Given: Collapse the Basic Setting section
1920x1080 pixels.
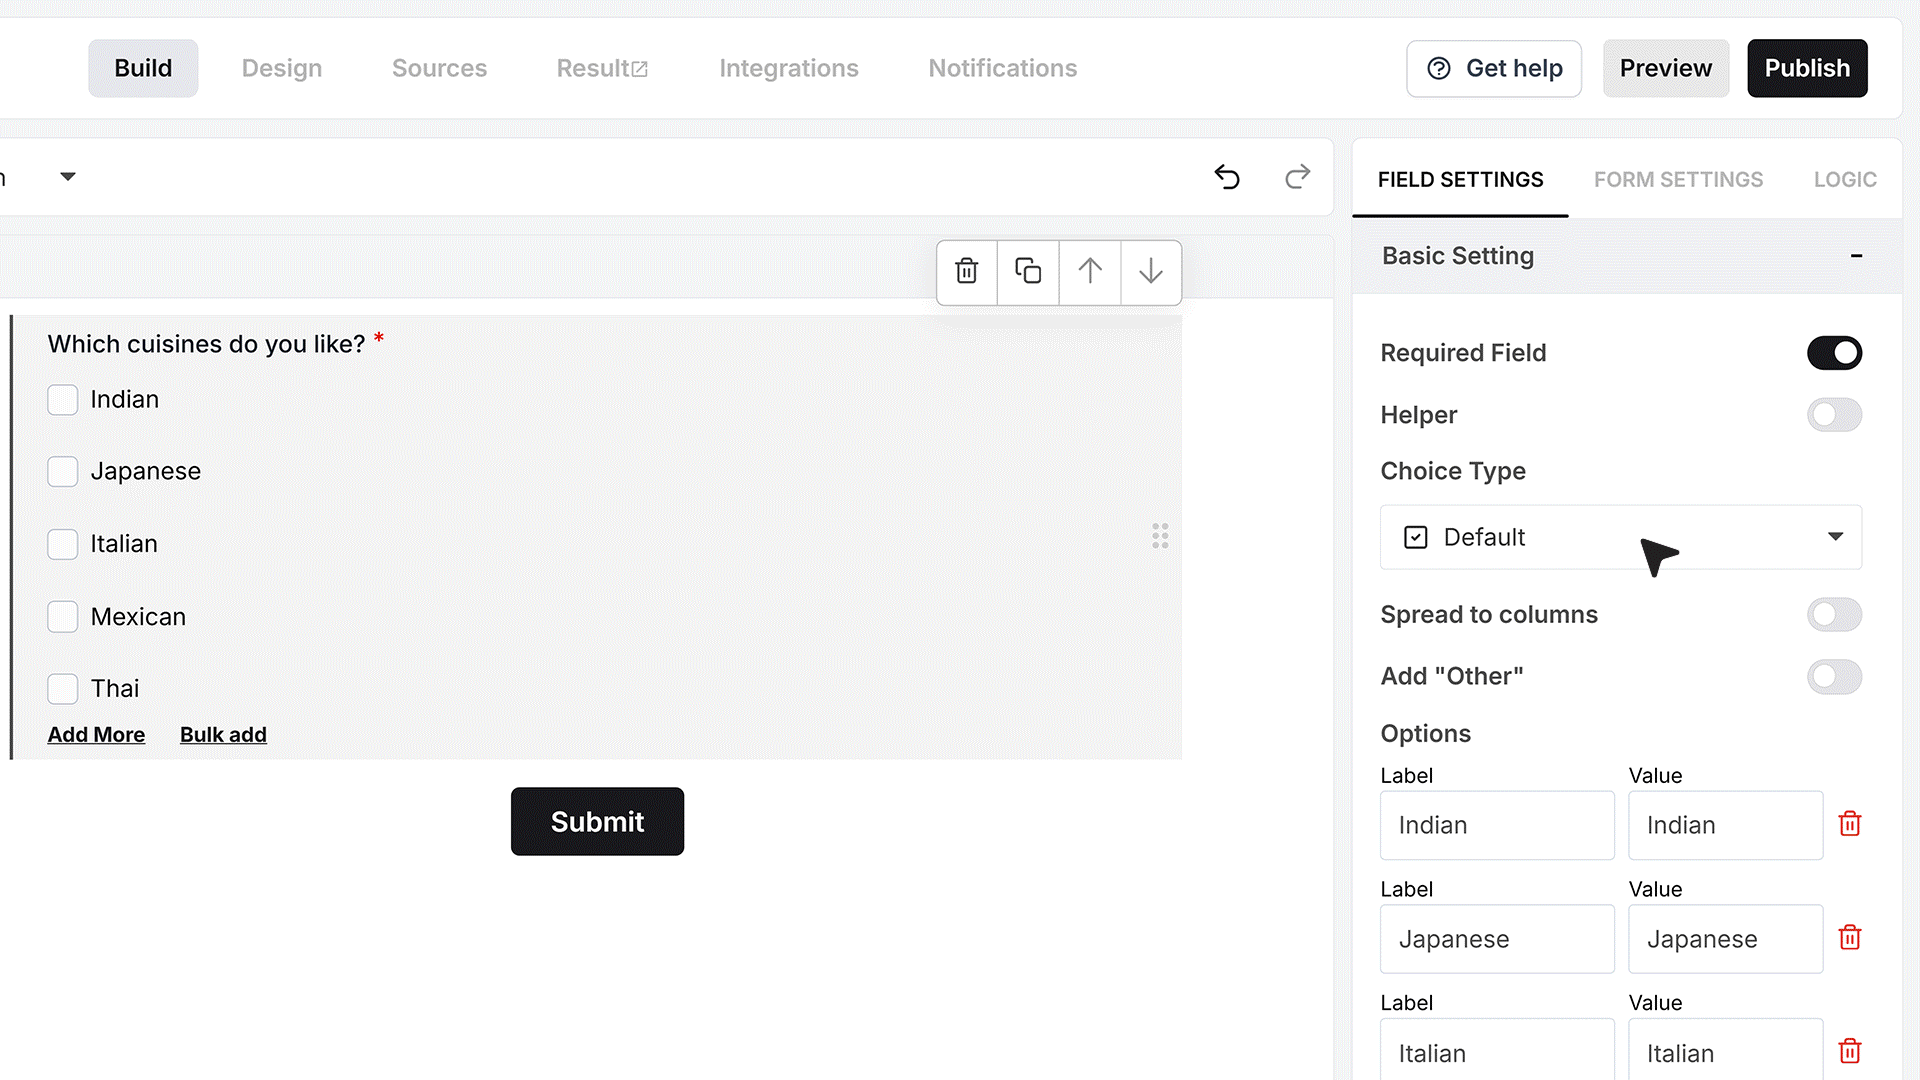Looking at the screenshot, I should (1856, 256).
